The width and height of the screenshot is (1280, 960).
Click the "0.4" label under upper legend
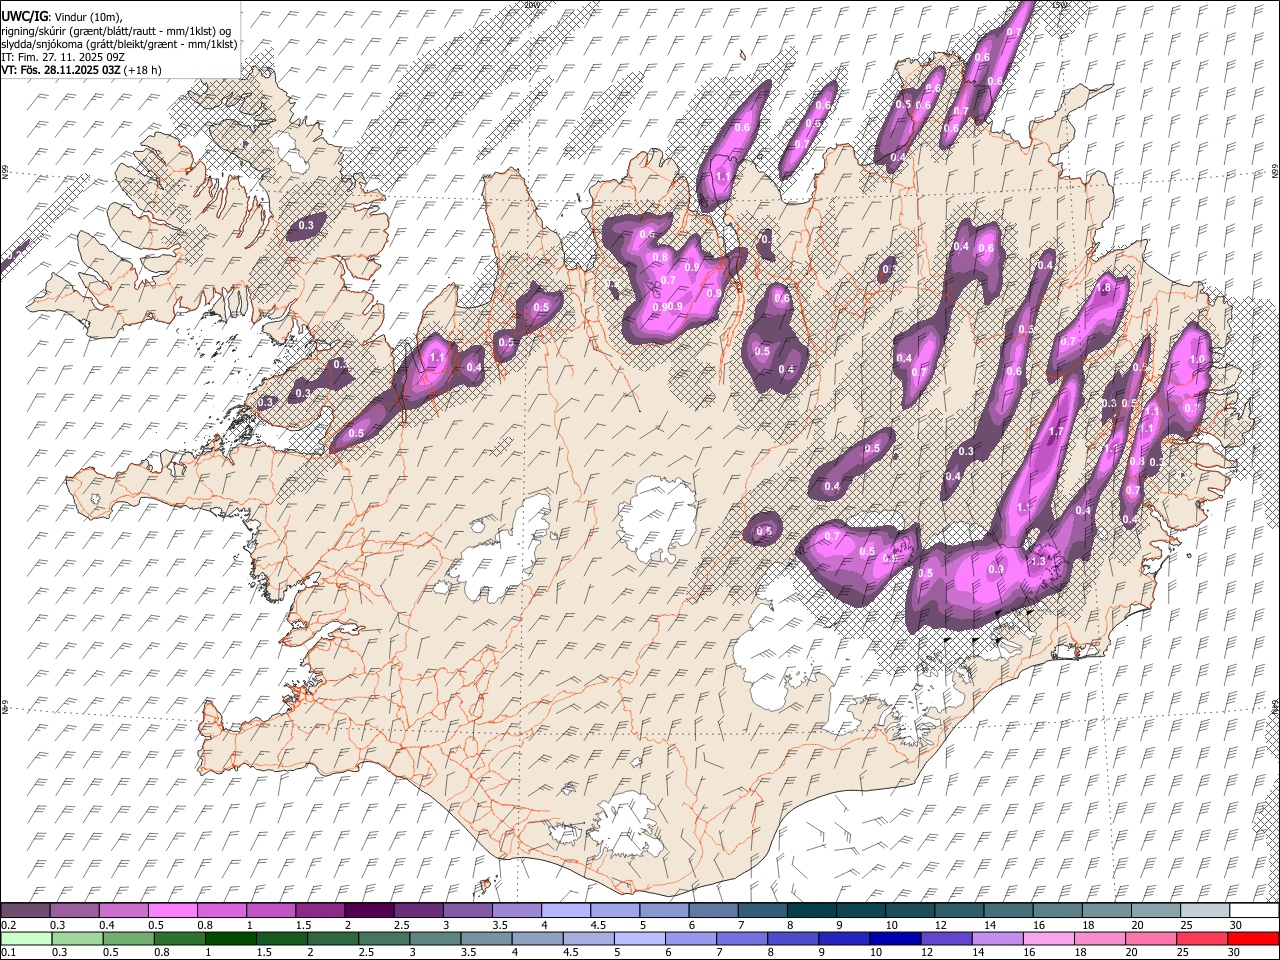pos(107,925)
